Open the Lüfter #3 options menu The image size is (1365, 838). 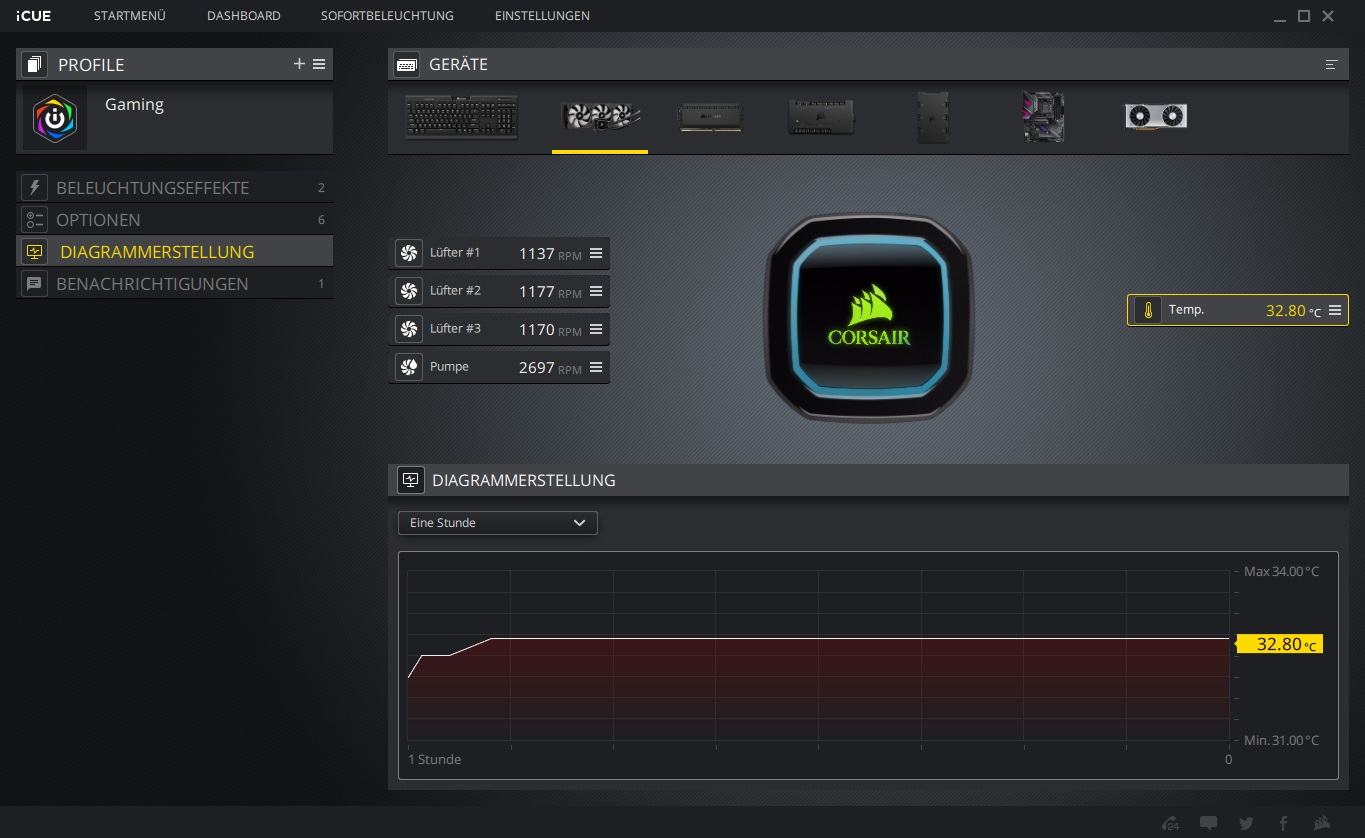(x=596, y=329)
